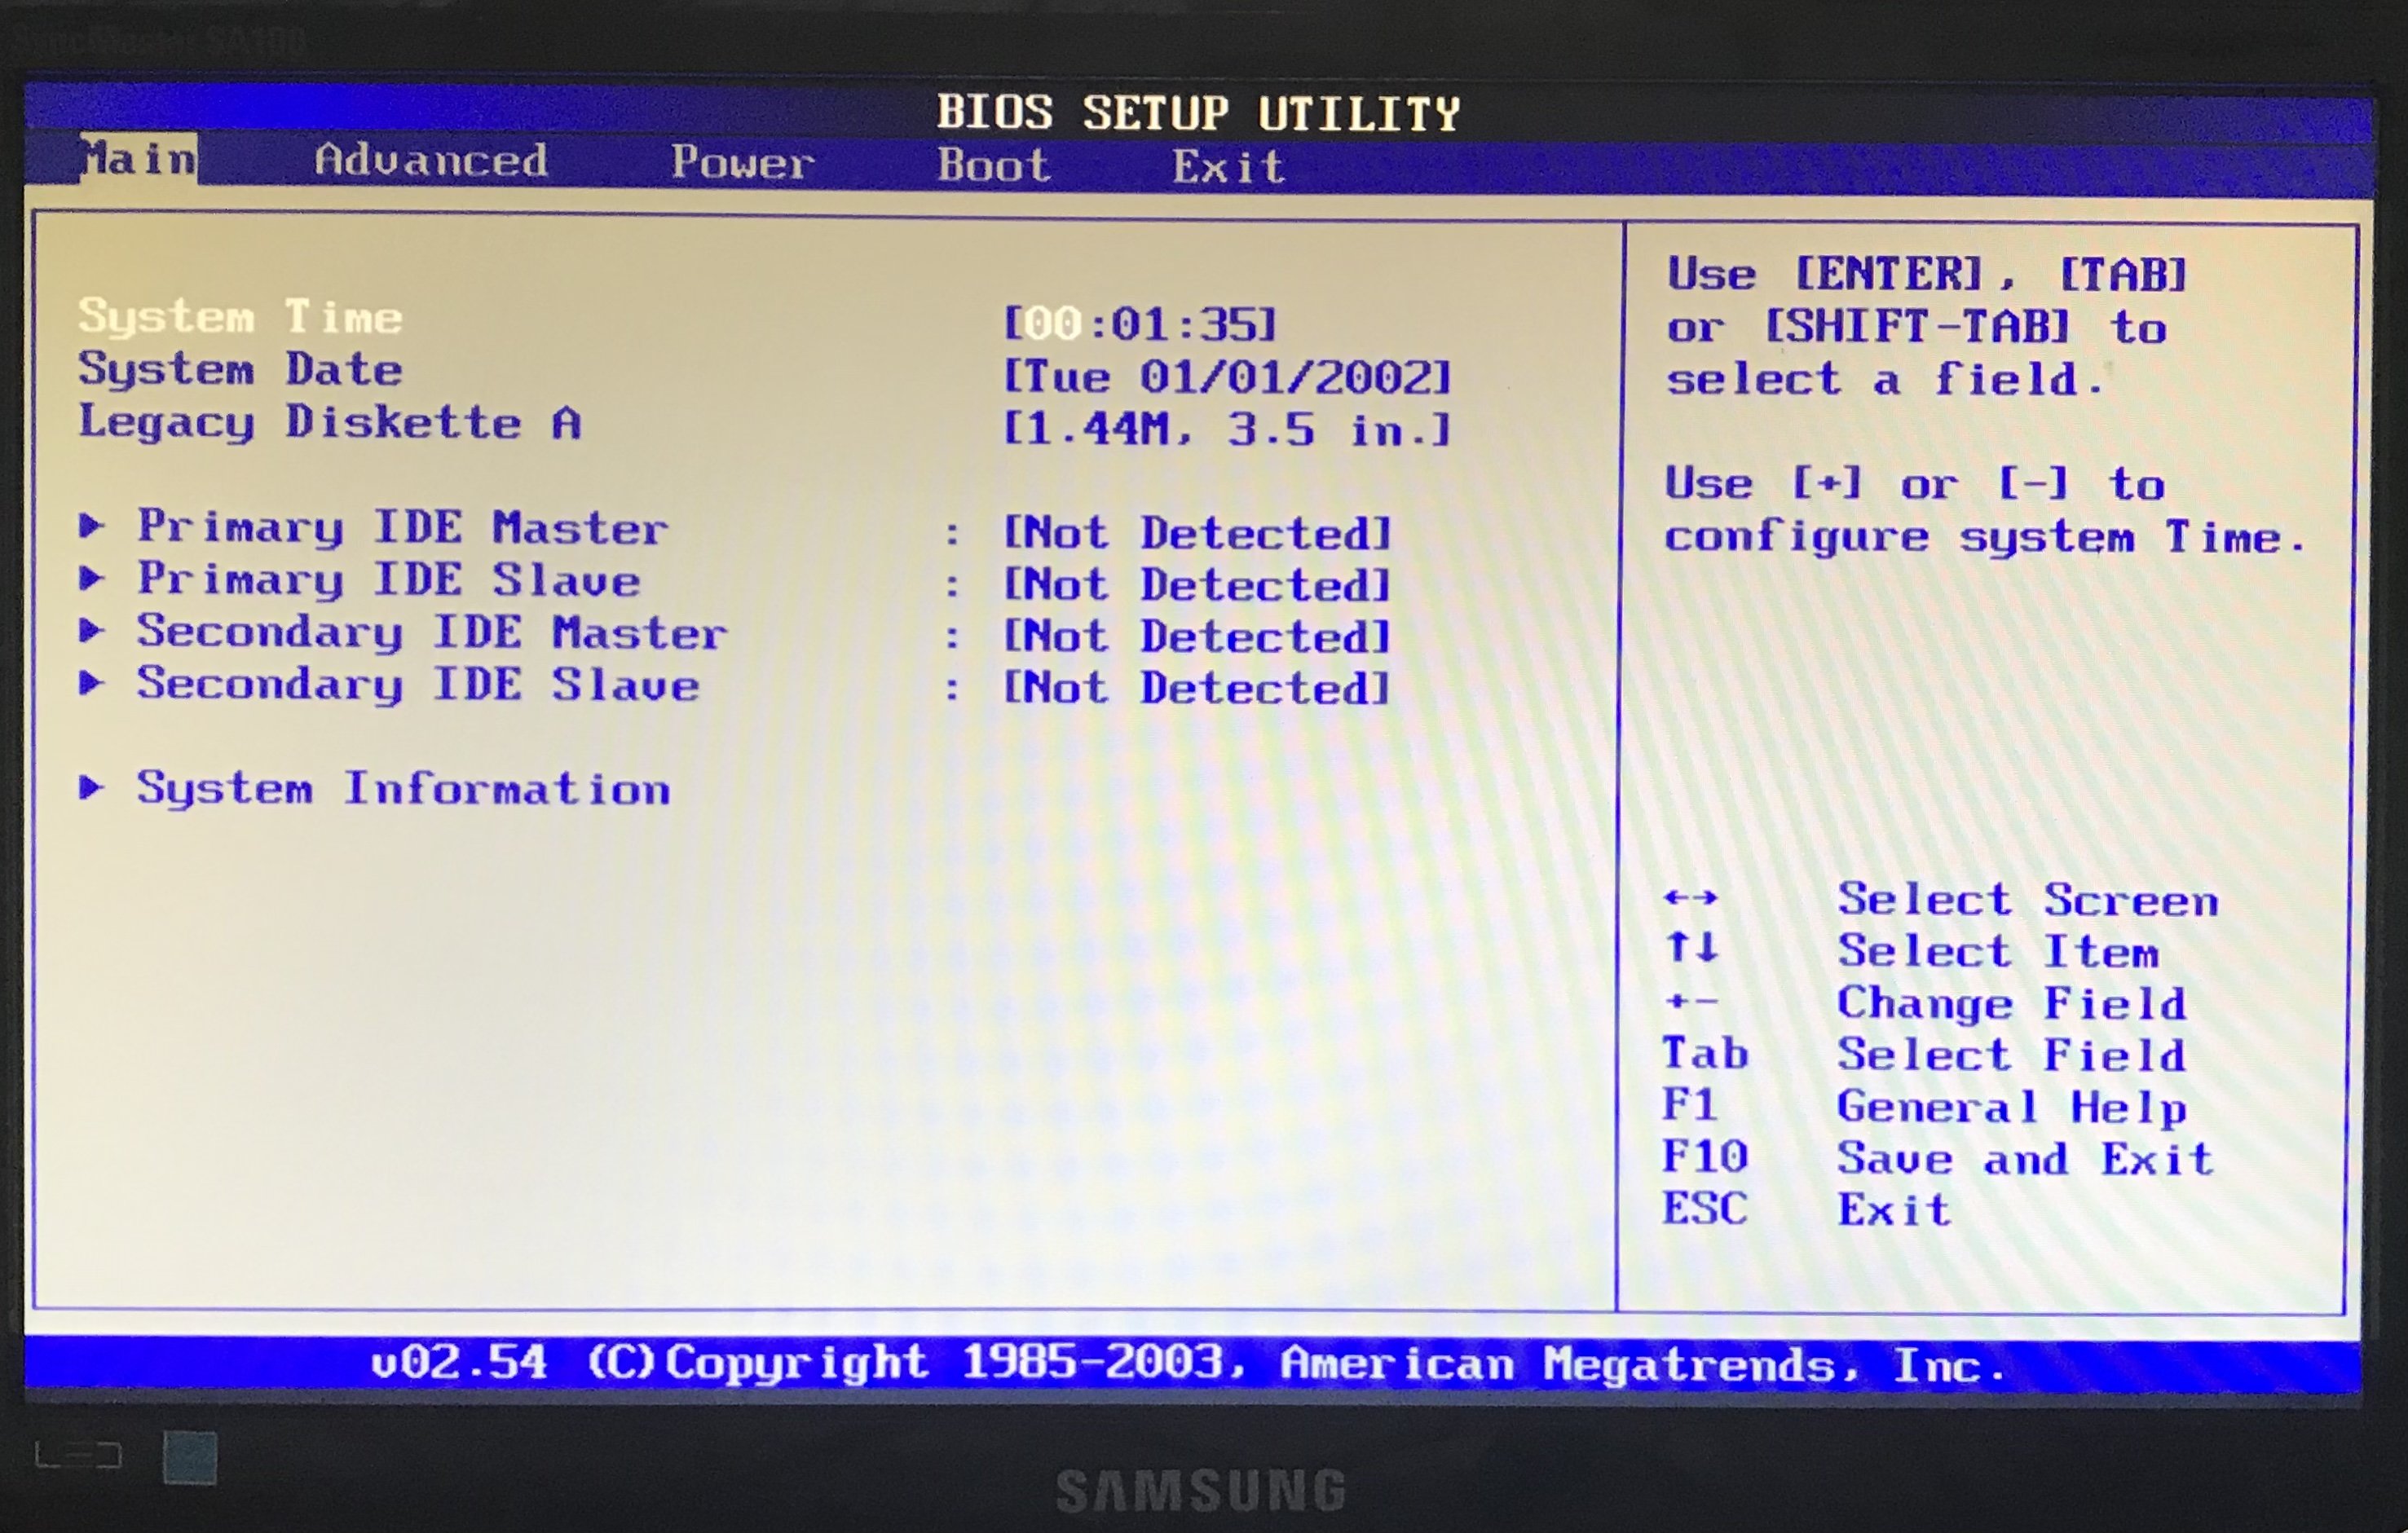The image size is (2408, 1533).
Task: Click the triangle beside Secondary IDE Master
Action: pyautogui.click(x=91, y=630)
